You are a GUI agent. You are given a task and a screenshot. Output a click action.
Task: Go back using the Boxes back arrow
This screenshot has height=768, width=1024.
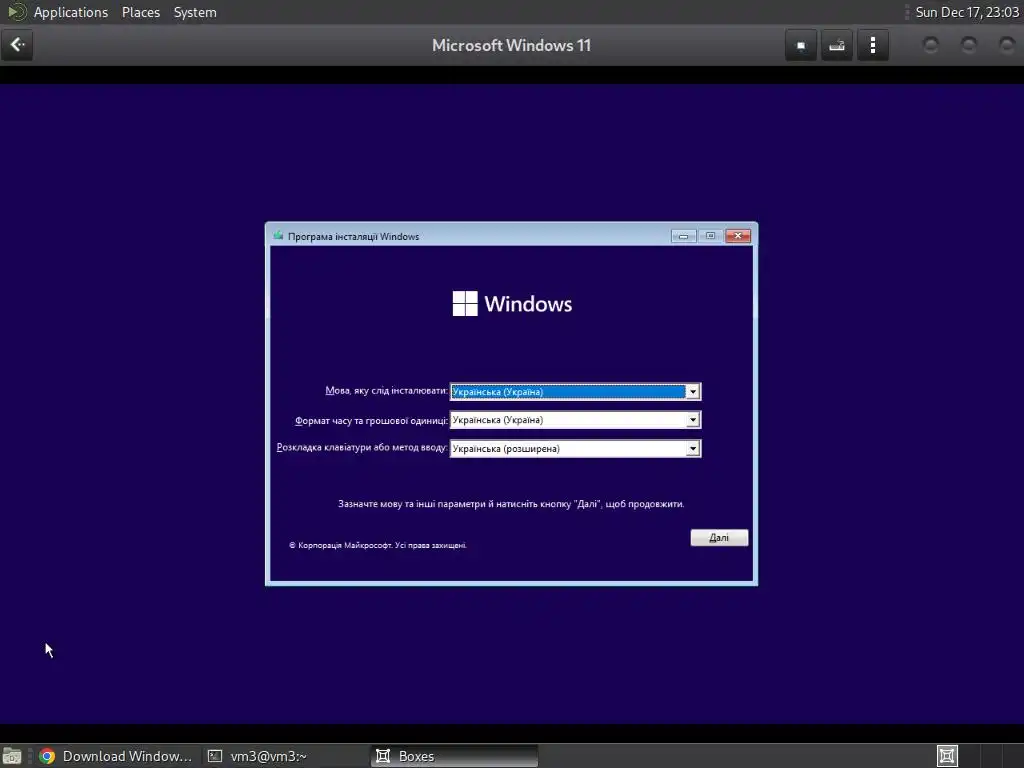(x=17, y=45)
